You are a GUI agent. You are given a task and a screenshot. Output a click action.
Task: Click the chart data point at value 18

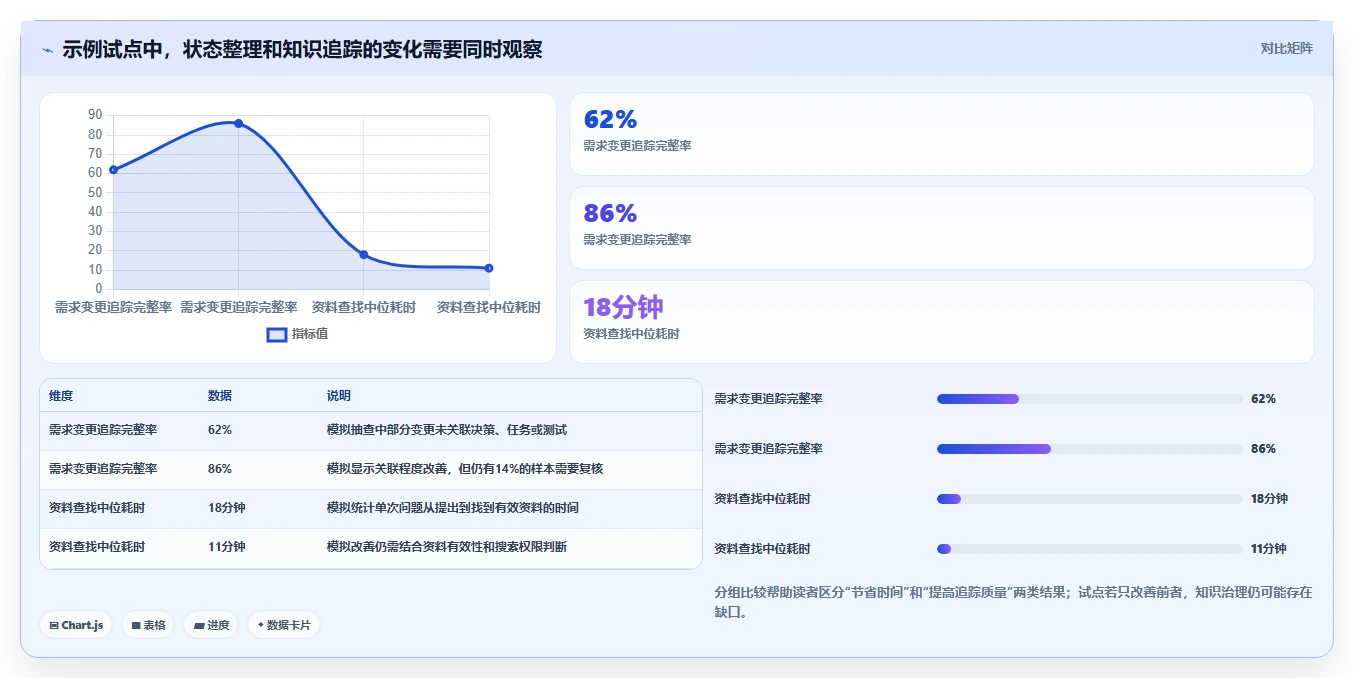pyautogui.click(x=364, y=255)
